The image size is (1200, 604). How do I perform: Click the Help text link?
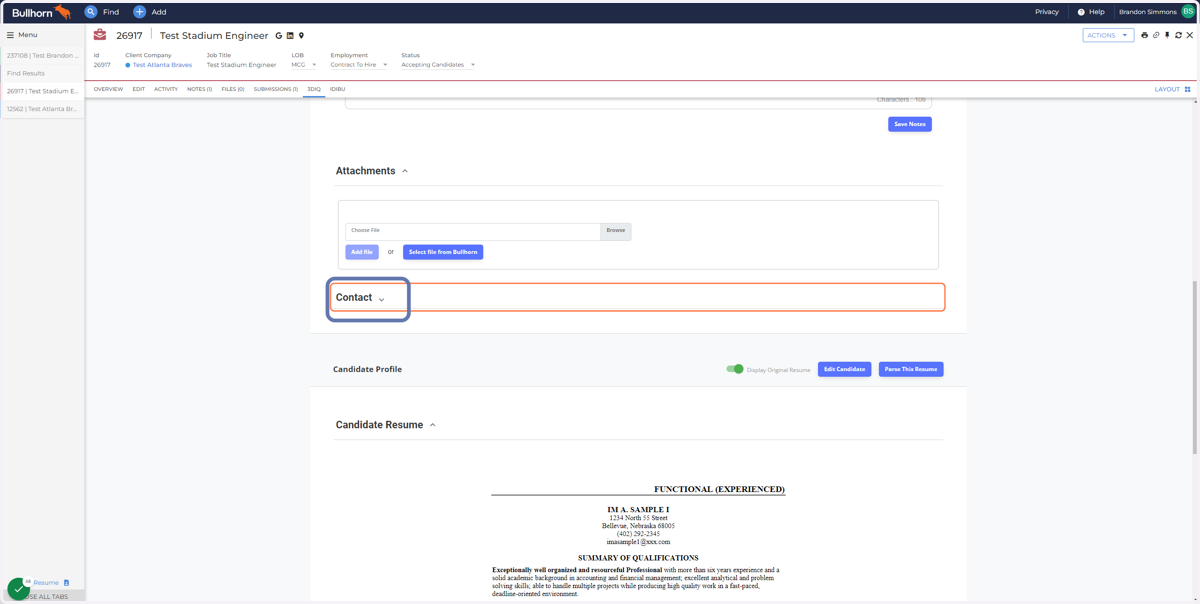click(1097, 12)
